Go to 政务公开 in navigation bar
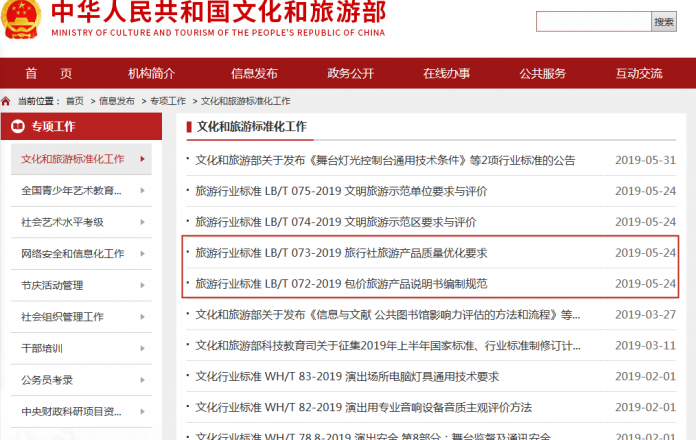Screen dimensions: 696x440 coord(350,73)
